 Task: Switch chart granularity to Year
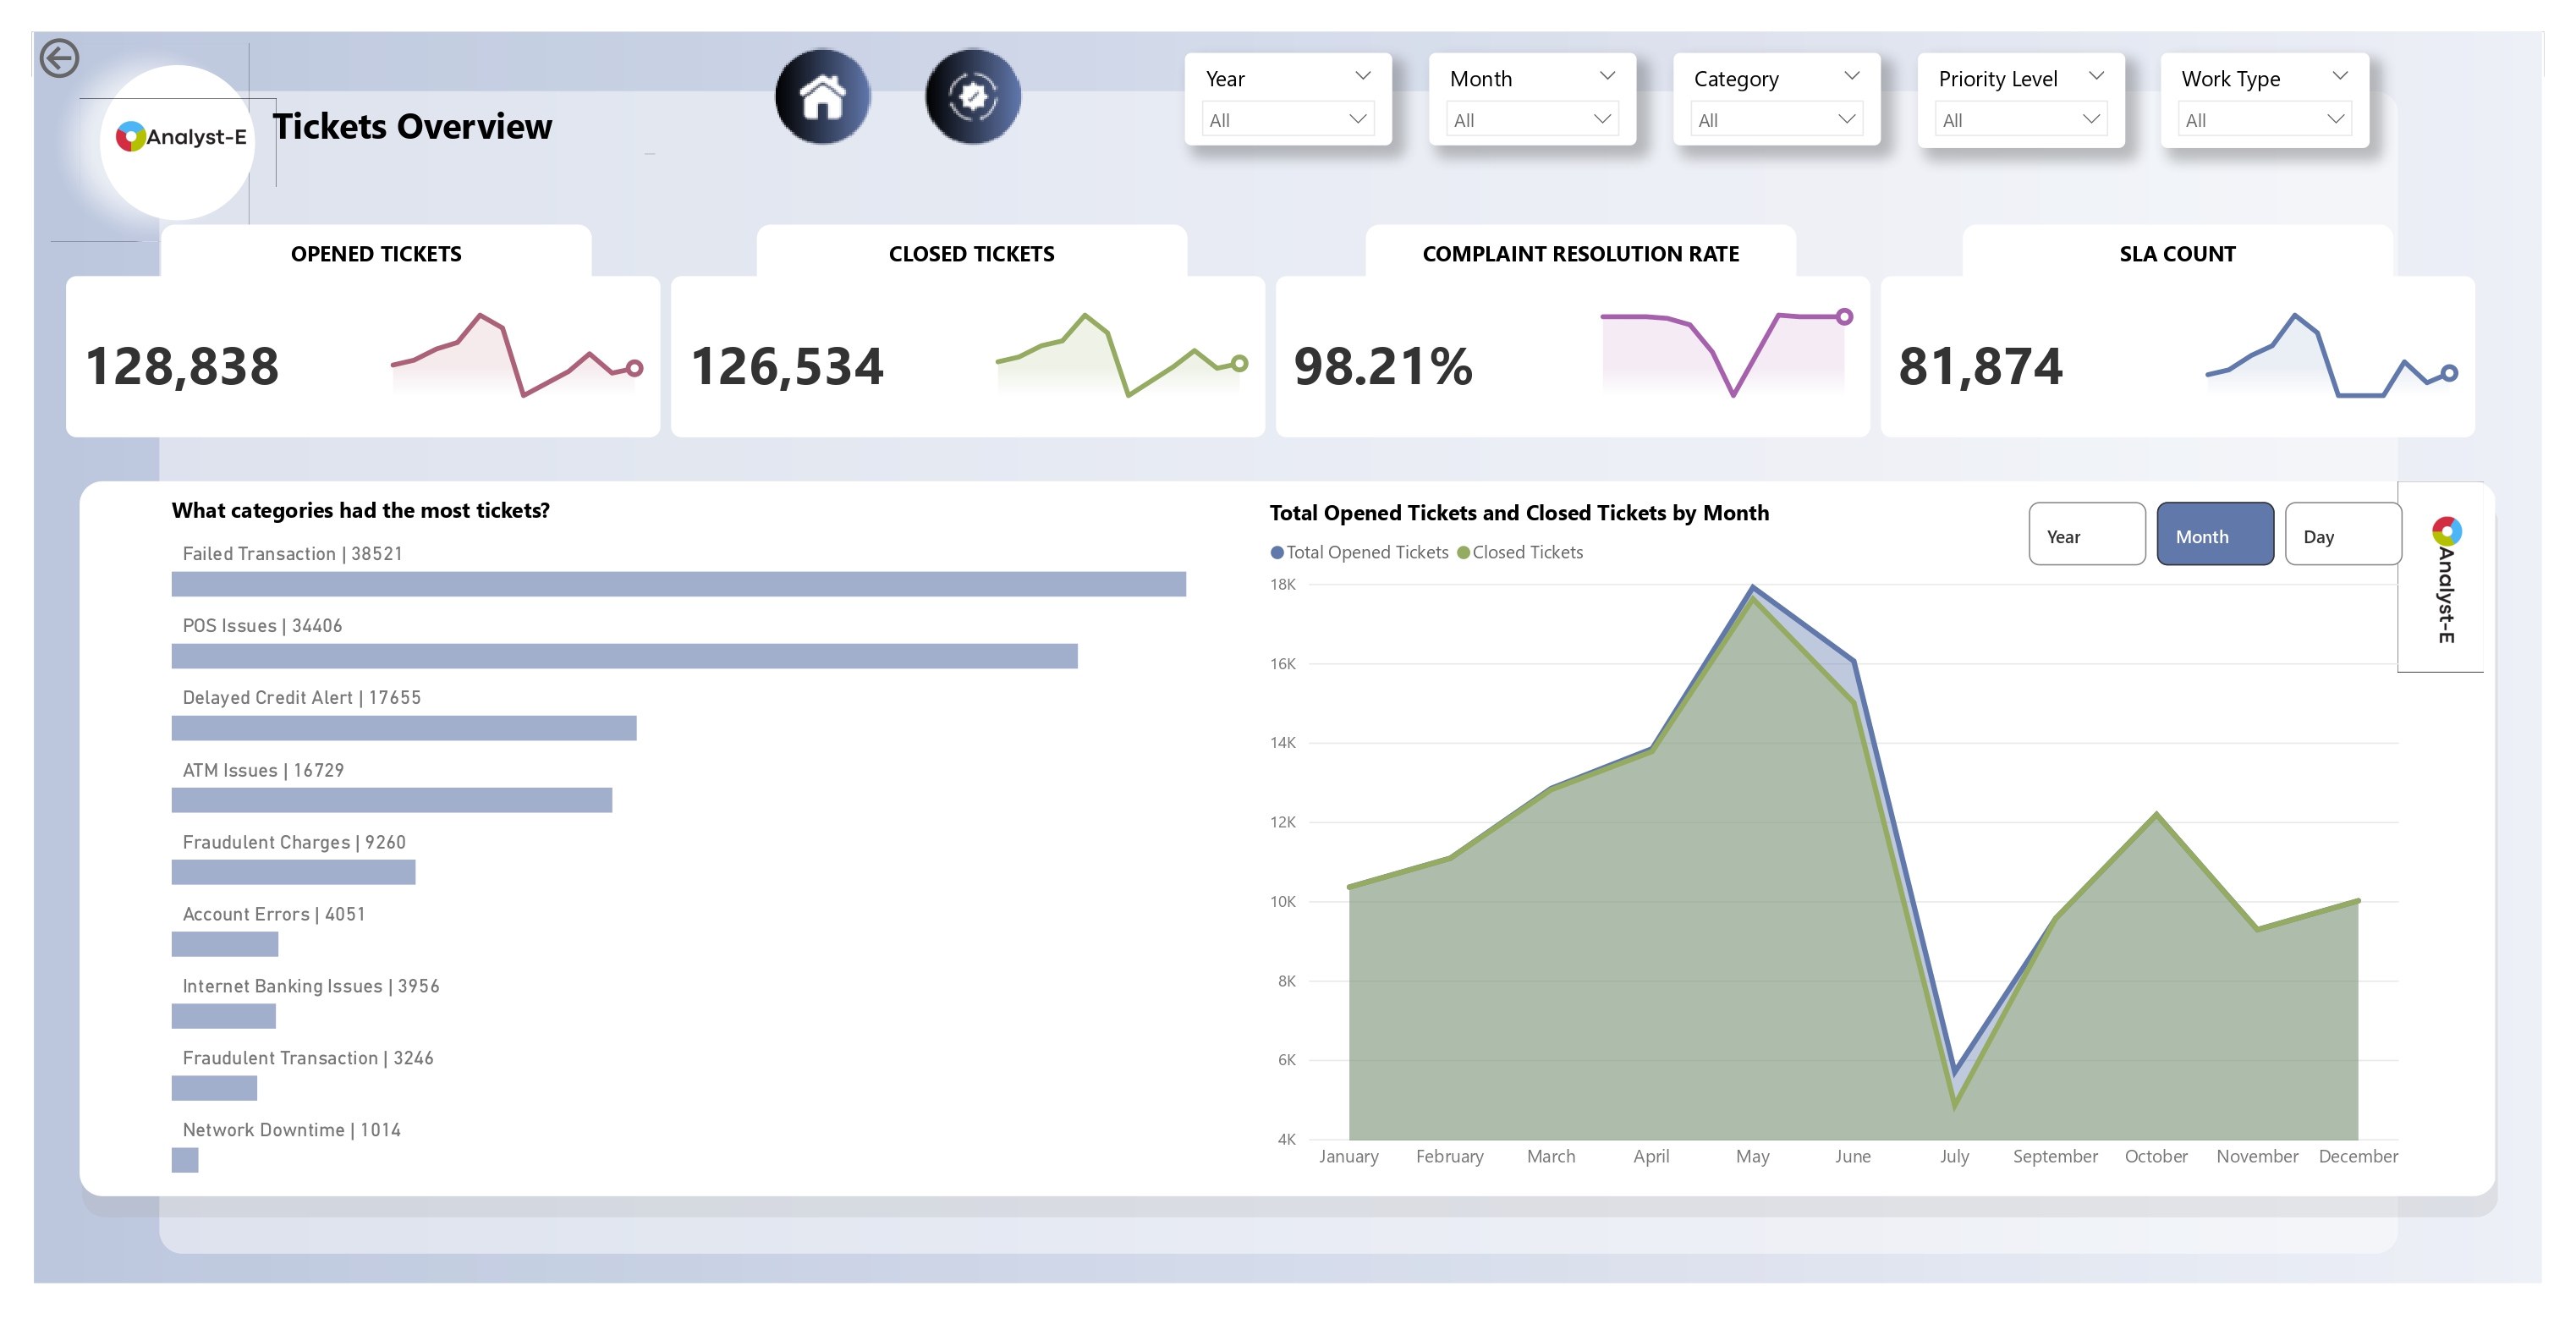(2086, 535)
